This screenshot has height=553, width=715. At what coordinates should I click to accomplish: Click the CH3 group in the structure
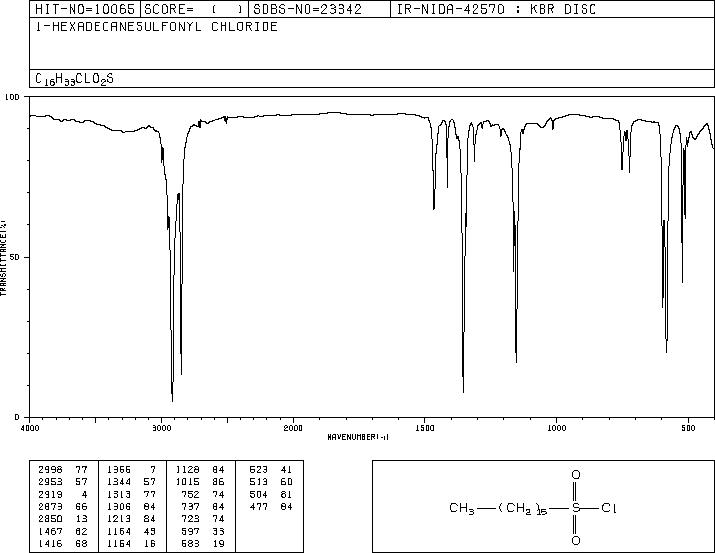point(461,508)
